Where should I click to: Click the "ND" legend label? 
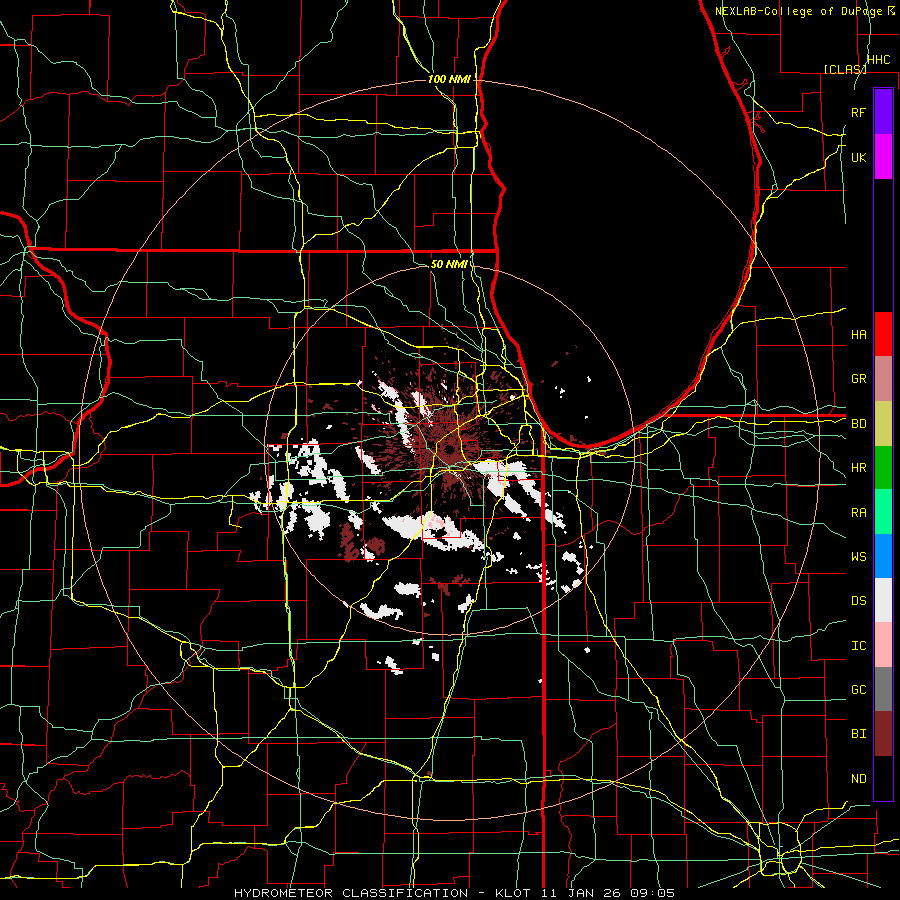(858, 779)
